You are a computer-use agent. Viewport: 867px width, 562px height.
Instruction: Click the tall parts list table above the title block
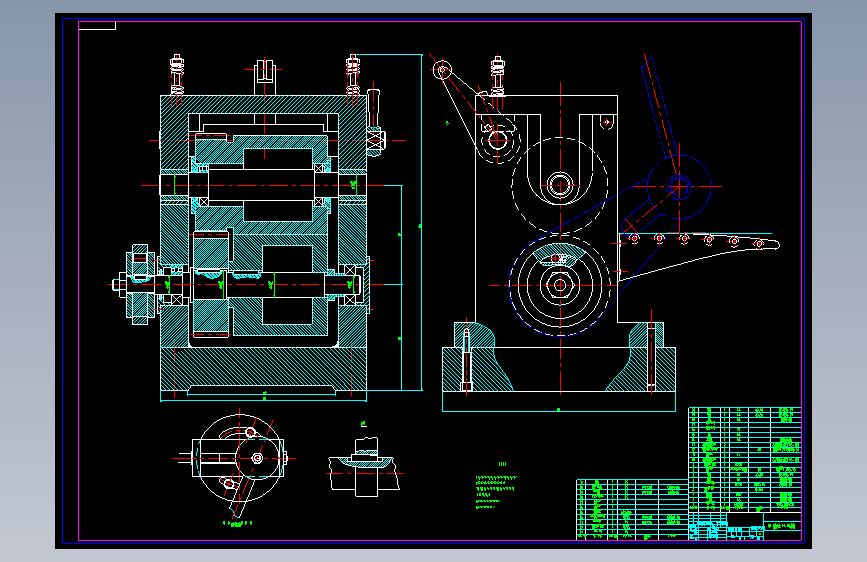click(745, 460)
